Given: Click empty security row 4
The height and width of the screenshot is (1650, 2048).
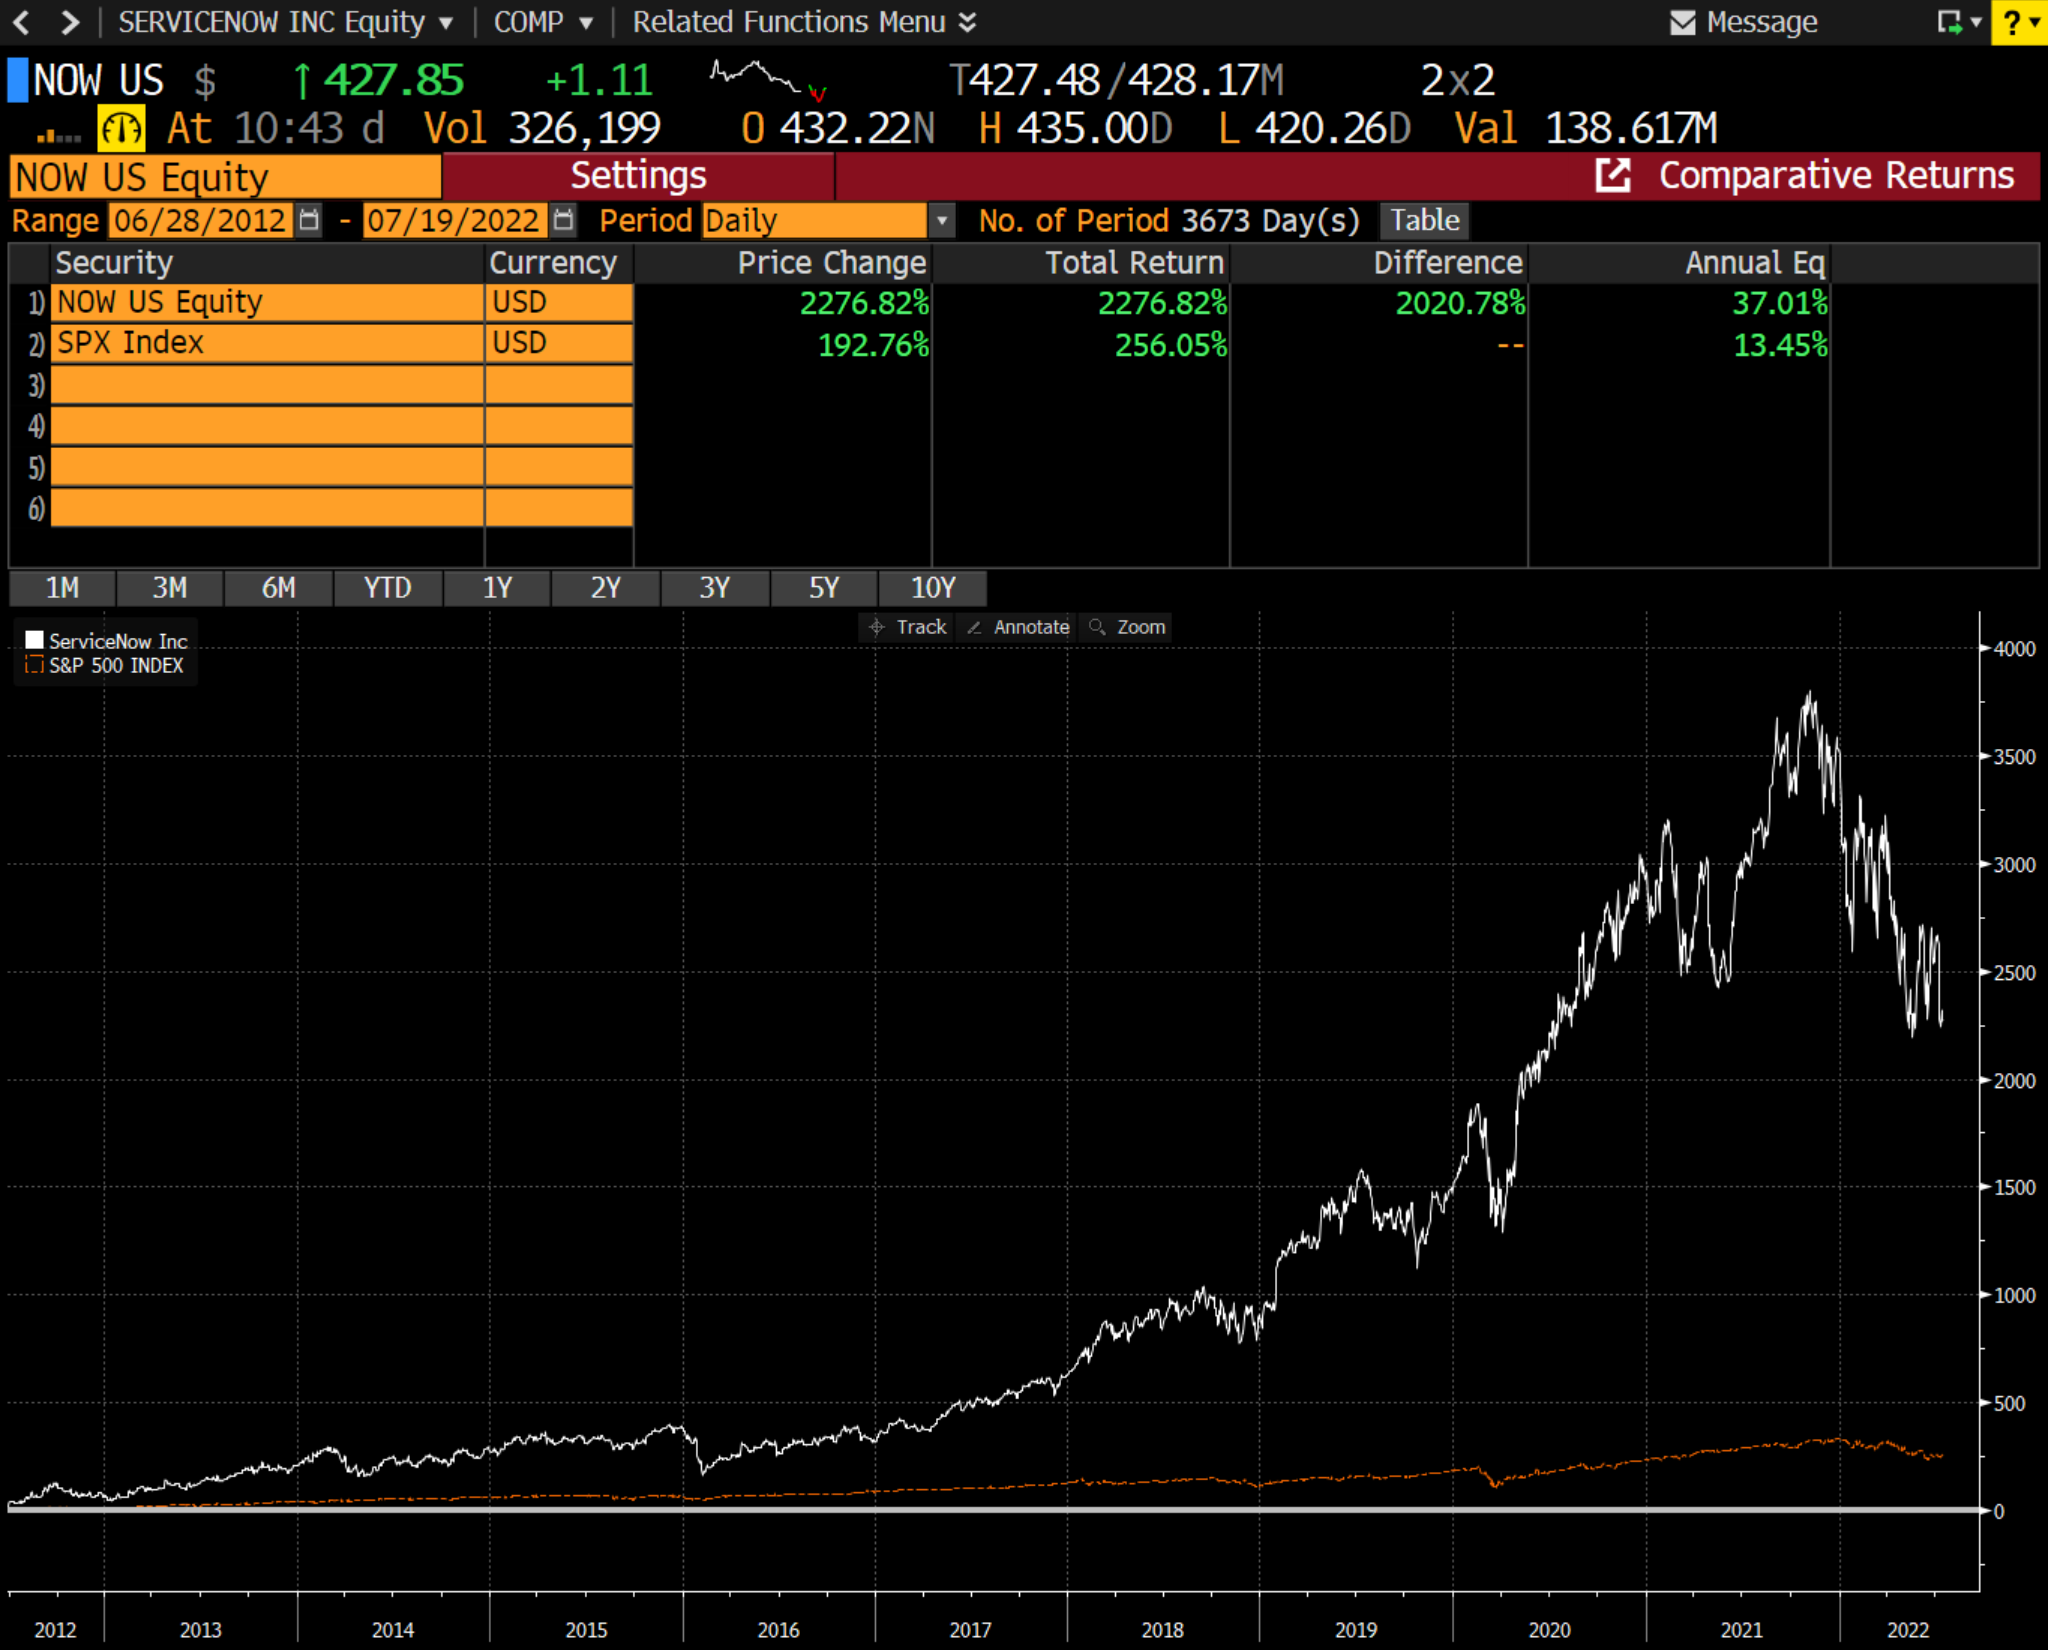Looking at the screenshot, I should point(267,426).
